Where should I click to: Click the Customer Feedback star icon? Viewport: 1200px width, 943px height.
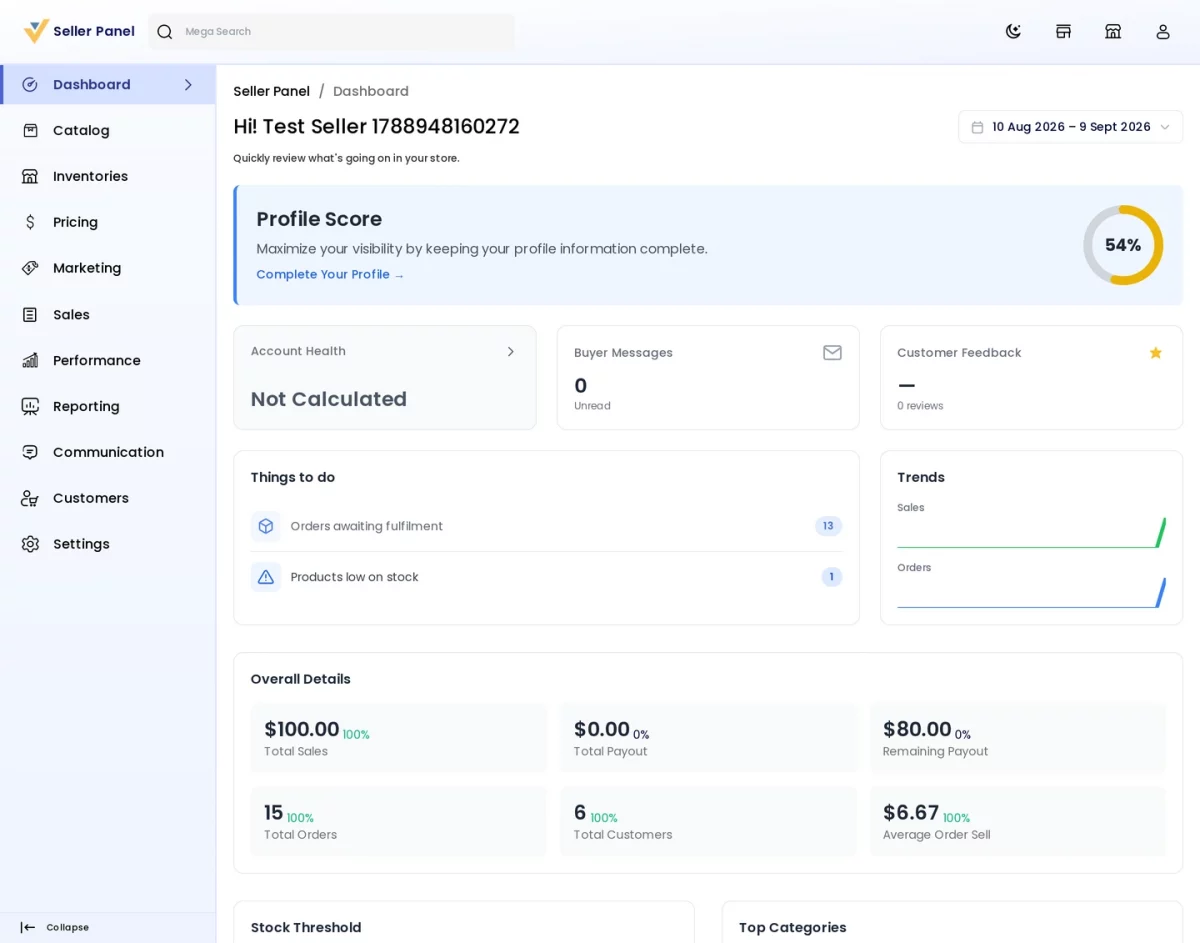tap(1156, 352)
